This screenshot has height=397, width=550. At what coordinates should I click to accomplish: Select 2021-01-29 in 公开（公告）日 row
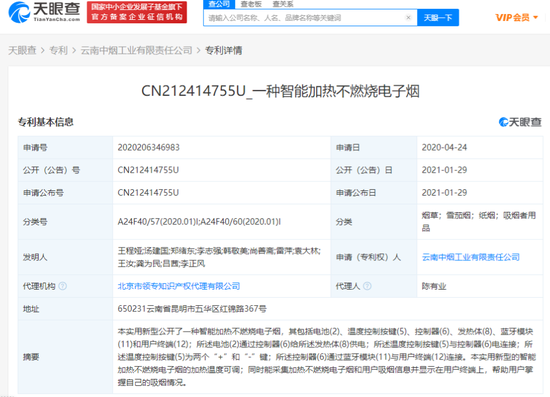[x=444, y=170]
